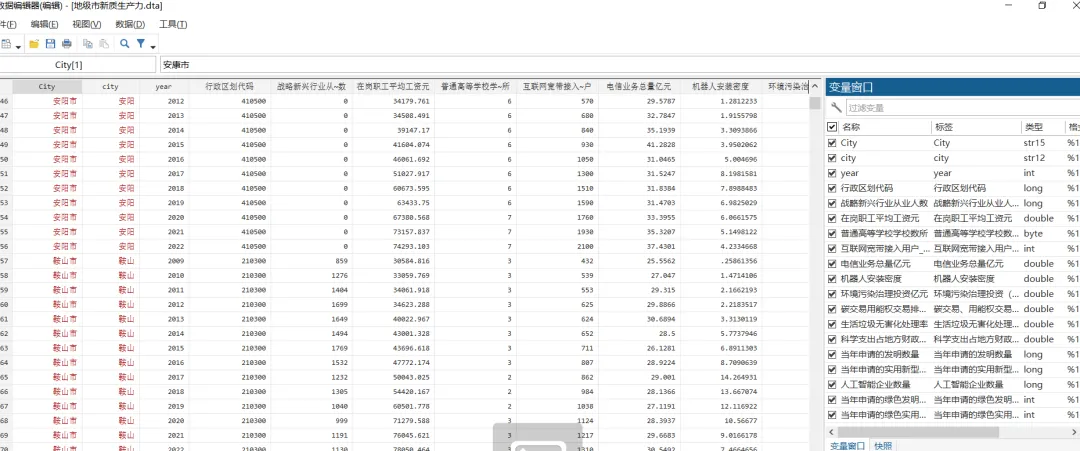This screenshot has height=451, width=1080.
Task: Click the cell with value 34179.761
Action: click(393, 101)
